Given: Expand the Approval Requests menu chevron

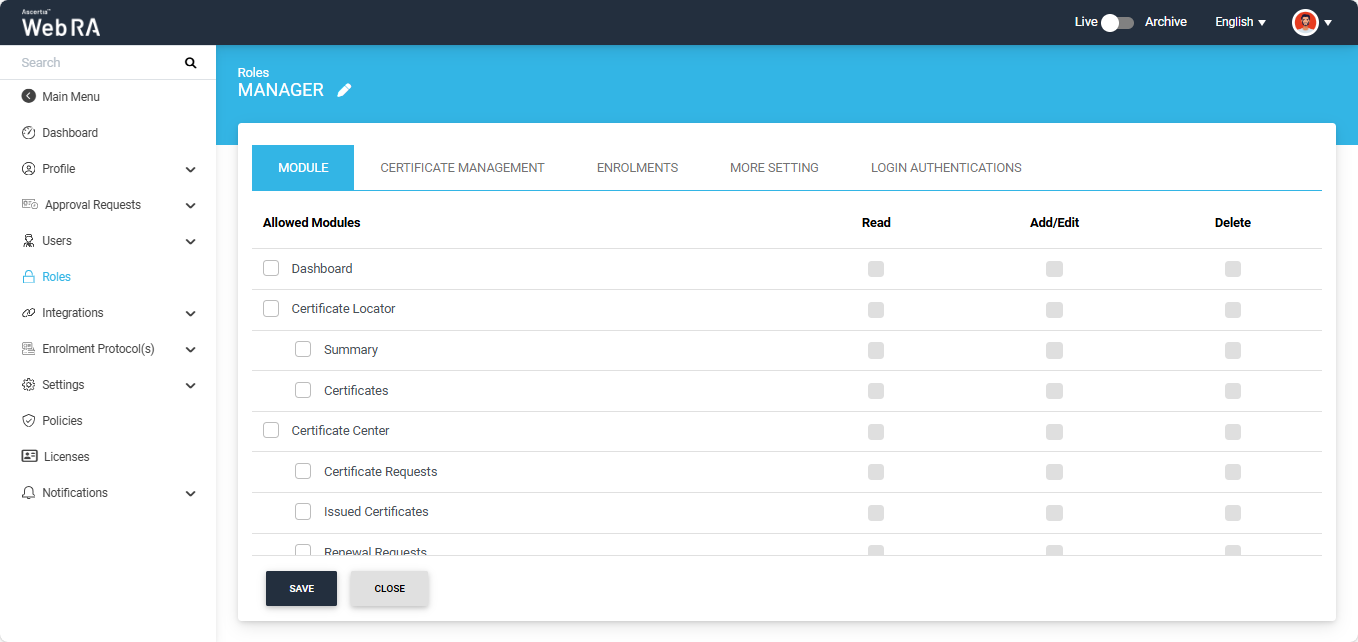Looking at the screenshot, I should [x=191, y=206].
